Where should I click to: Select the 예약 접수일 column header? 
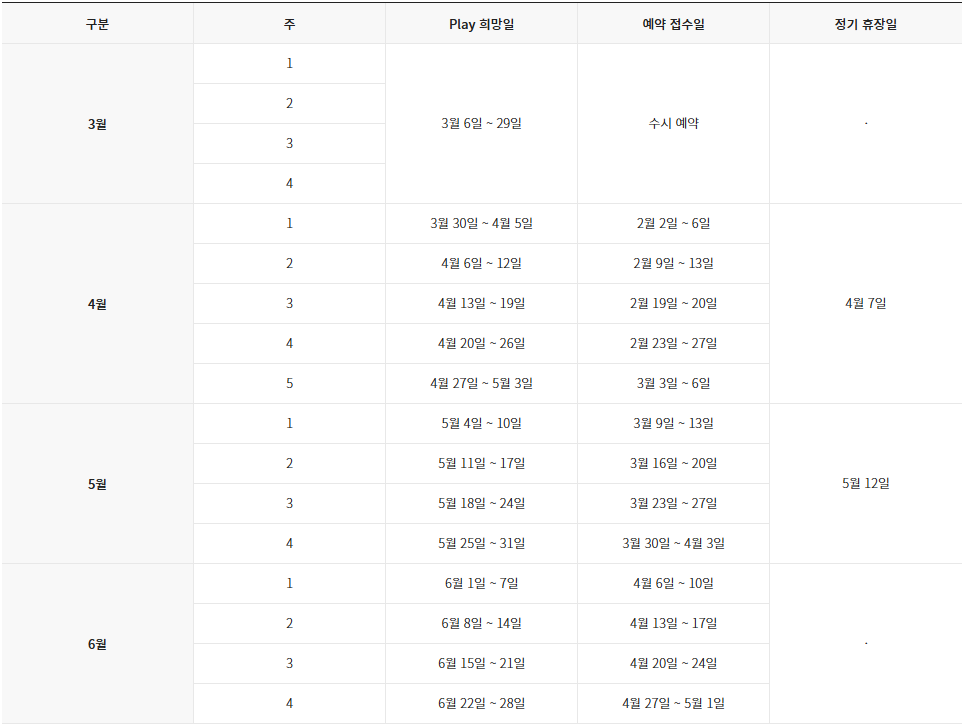pos(673,24)
